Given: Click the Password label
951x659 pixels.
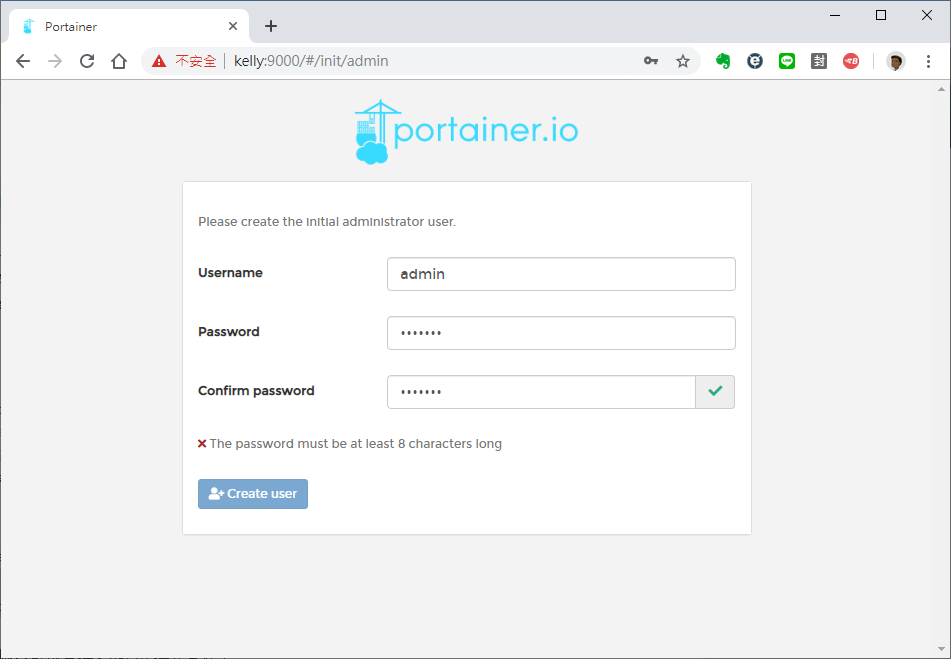Looking at the screenshot, I should (229, 332).
